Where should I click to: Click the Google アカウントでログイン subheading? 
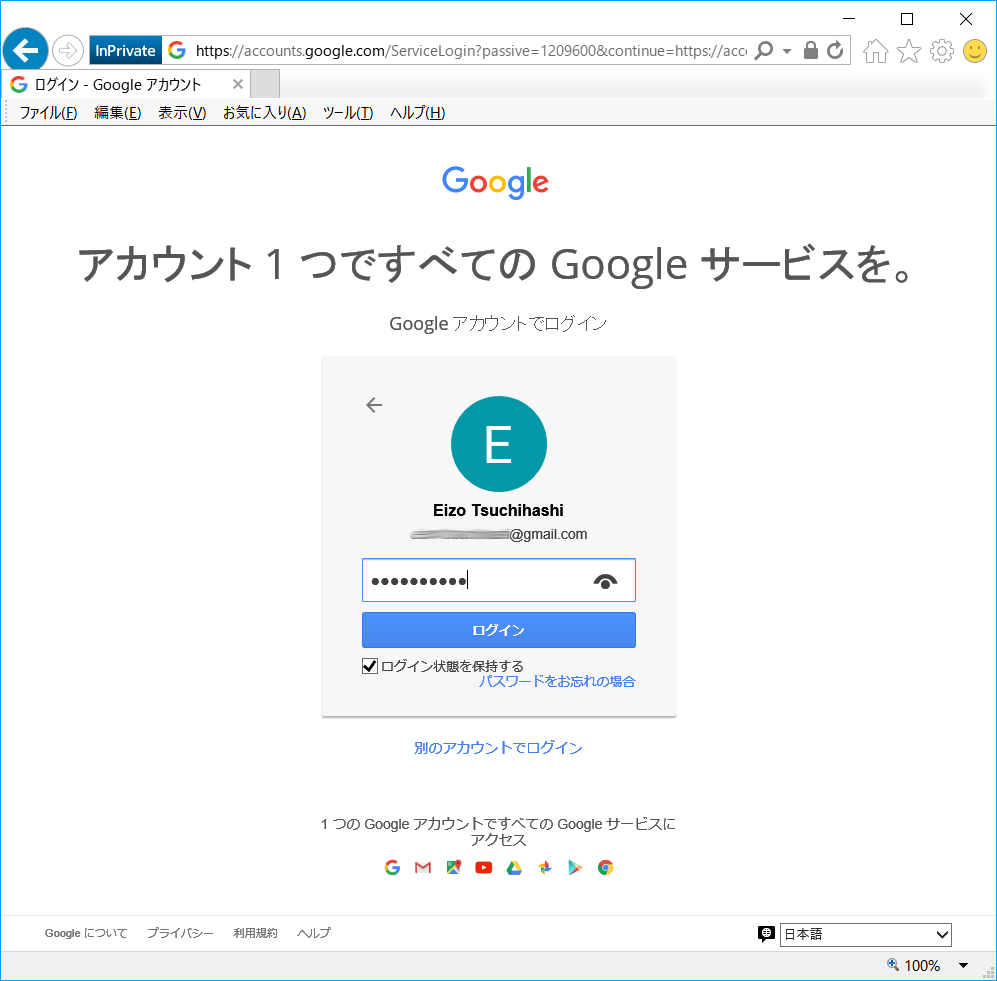[x=498, y=324]
